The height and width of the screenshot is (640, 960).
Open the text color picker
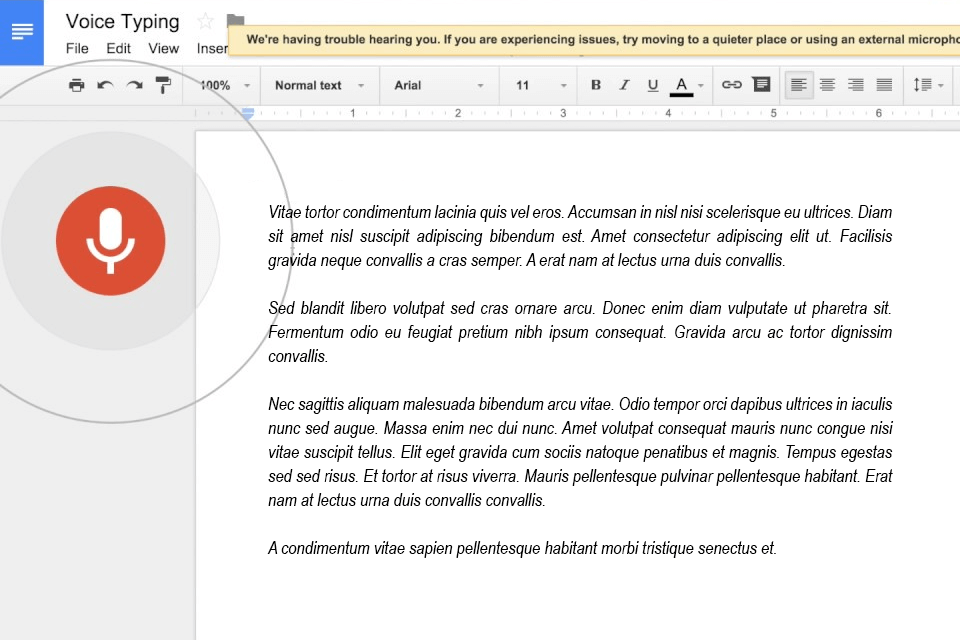[x=681, y=85]
